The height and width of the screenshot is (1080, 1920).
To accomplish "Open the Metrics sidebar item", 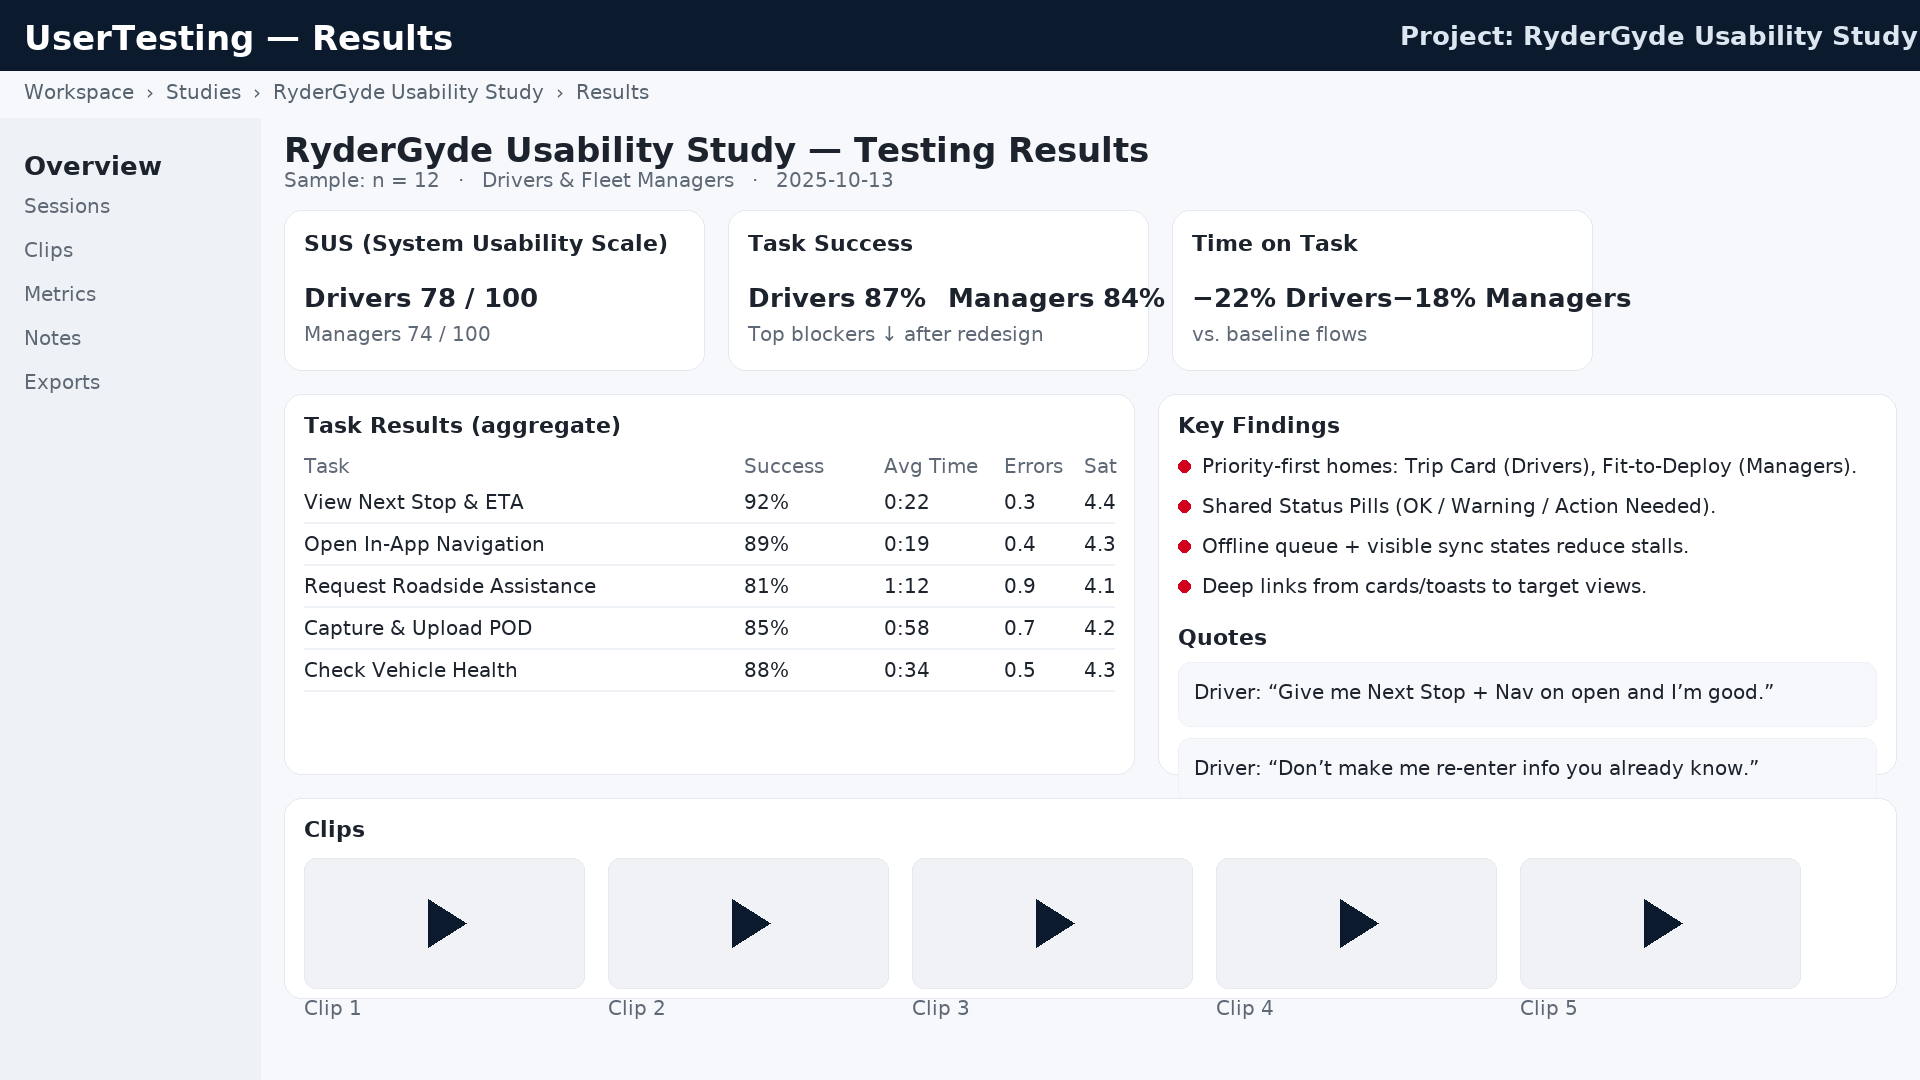I will click(60, 294).
